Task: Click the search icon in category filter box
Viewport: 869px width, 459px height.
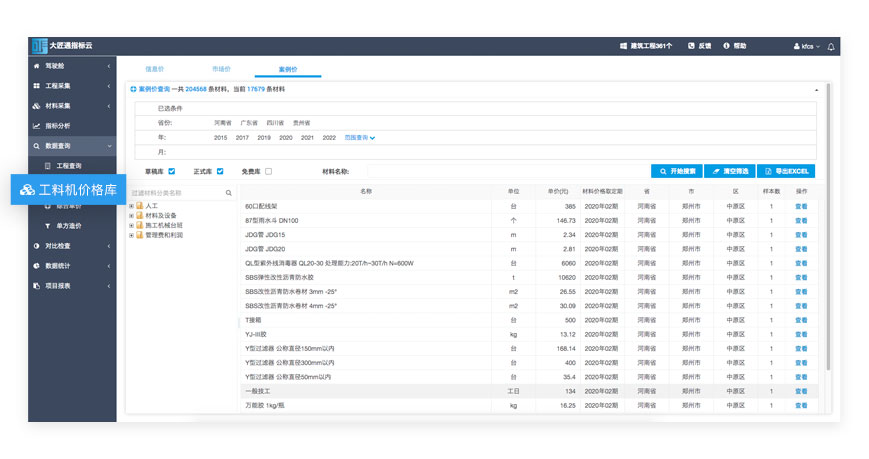Action: (x=228, y=193)
